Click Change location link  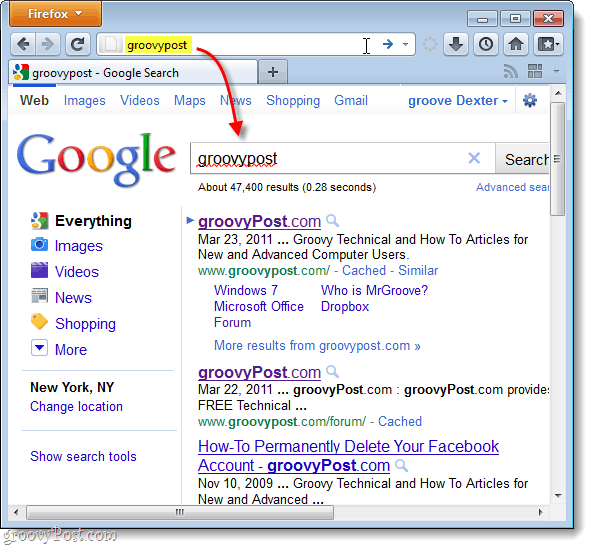77,407
